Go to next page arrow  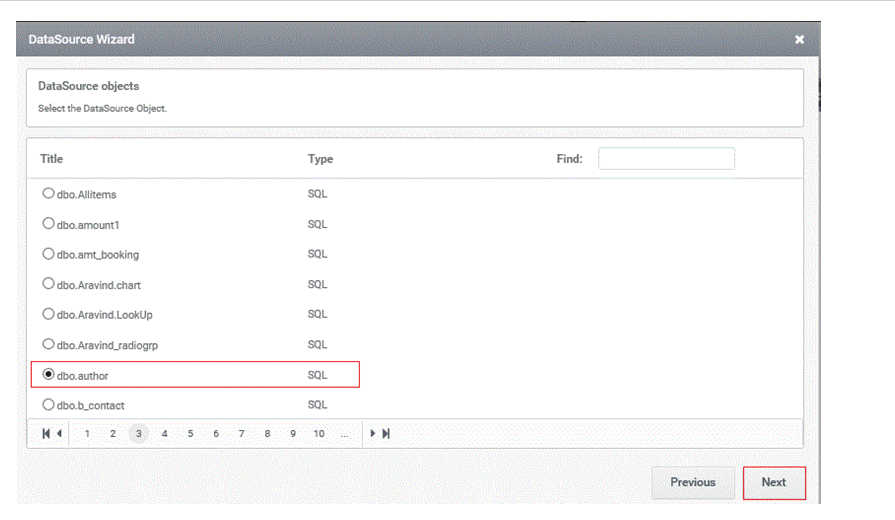click(373, 434)
